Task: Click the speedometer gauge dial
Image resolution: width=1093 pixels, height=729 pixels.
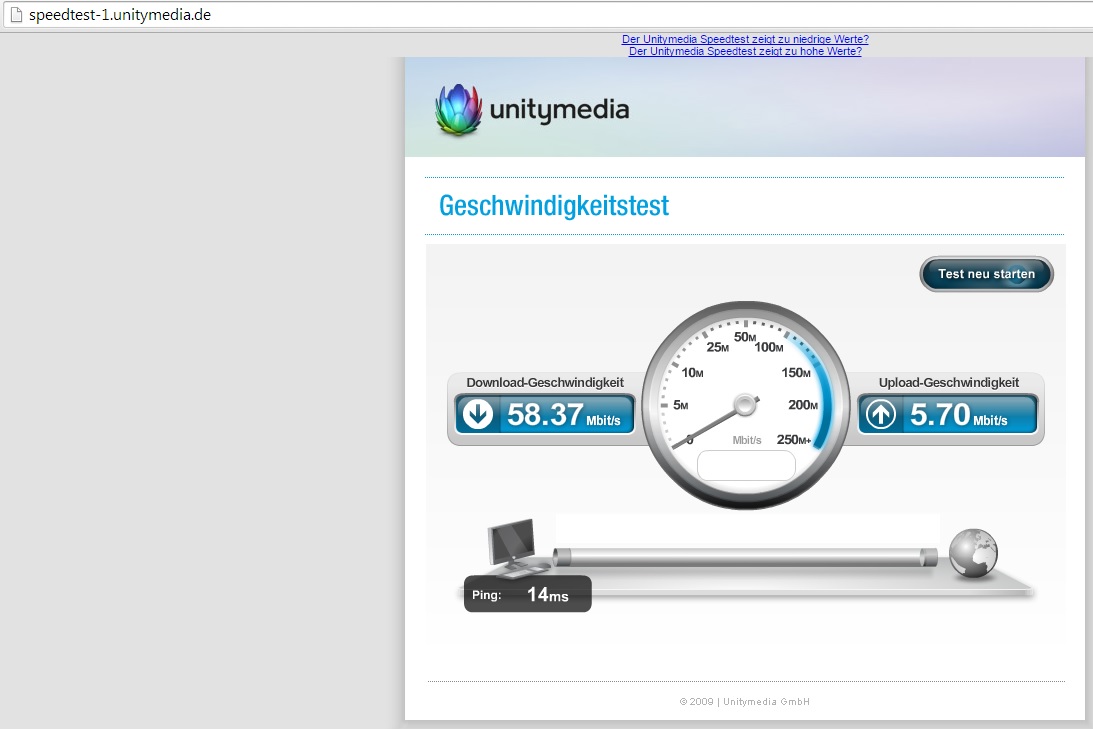Action: (x=746, y=405)
